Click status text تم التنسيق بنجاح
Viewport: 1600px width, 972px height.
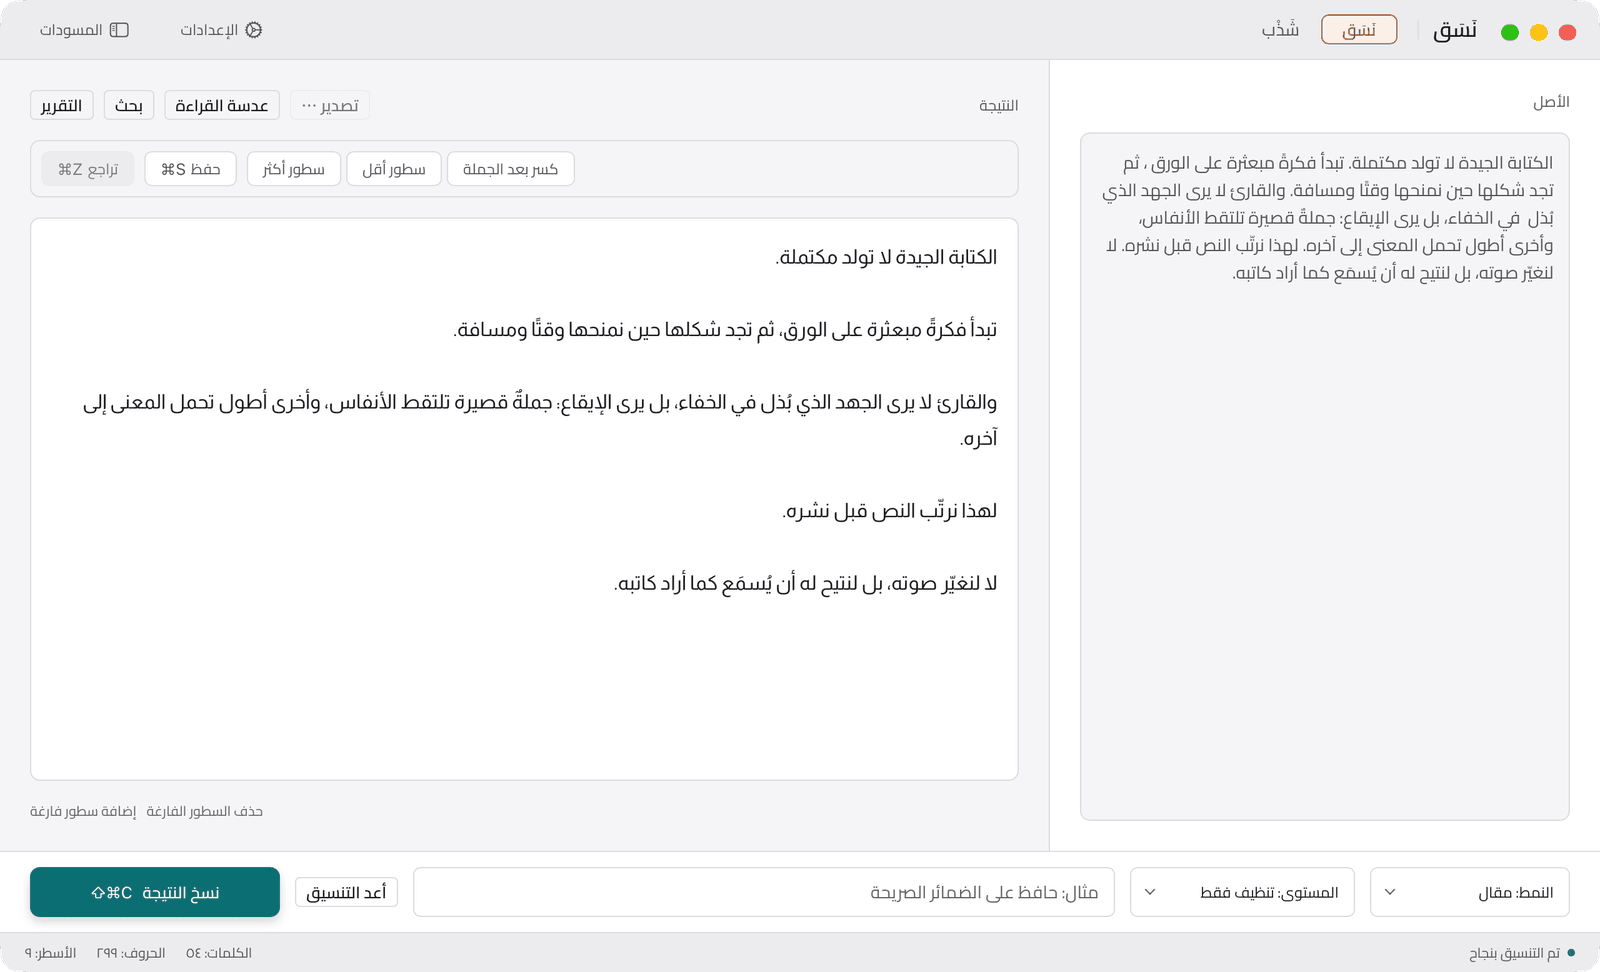1514,953
